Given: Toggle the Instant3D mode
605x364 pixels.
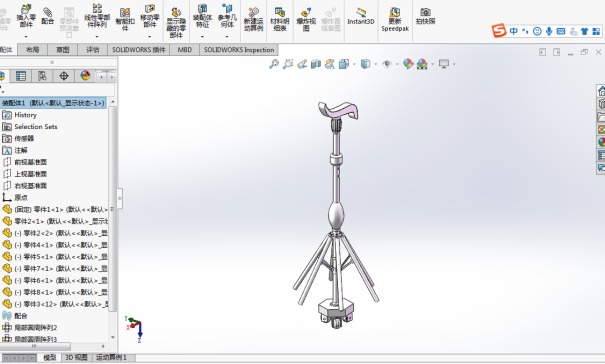Looking at the screenshot, I should (x=361, y=16).
